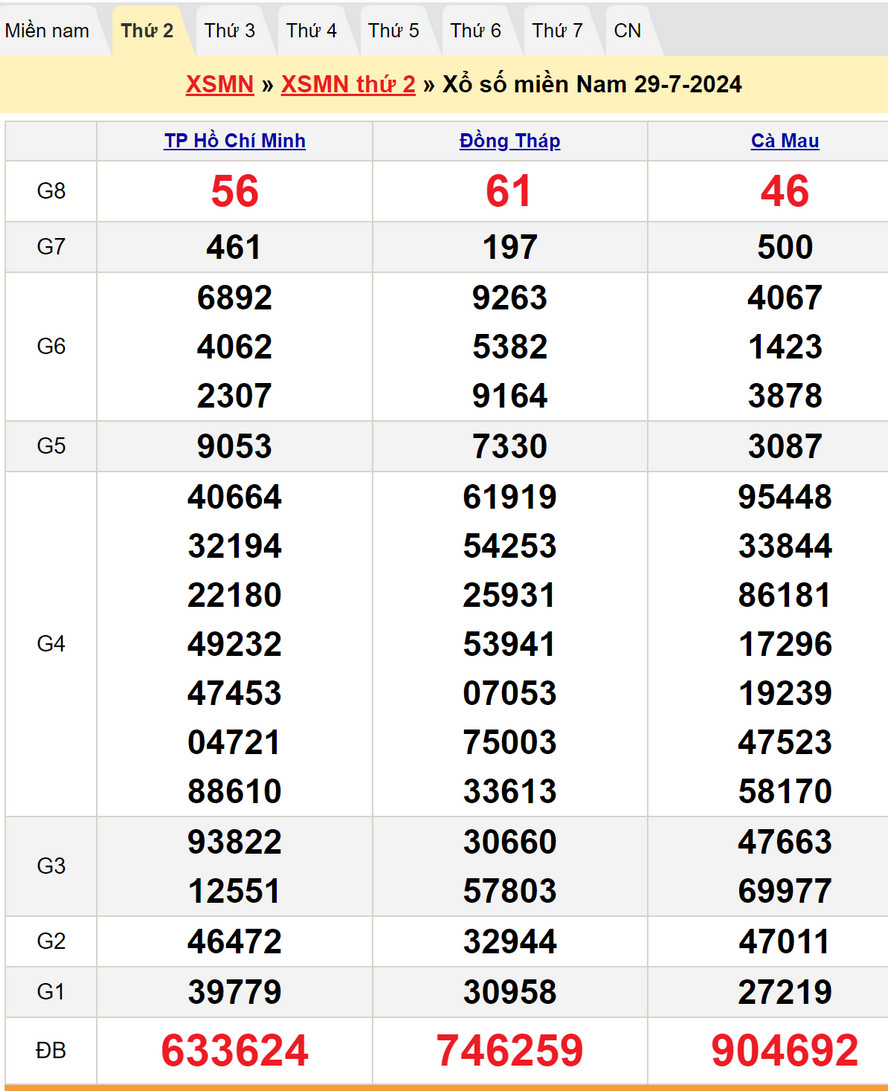Switch to the Thứ 4 tab

(312, 31)
